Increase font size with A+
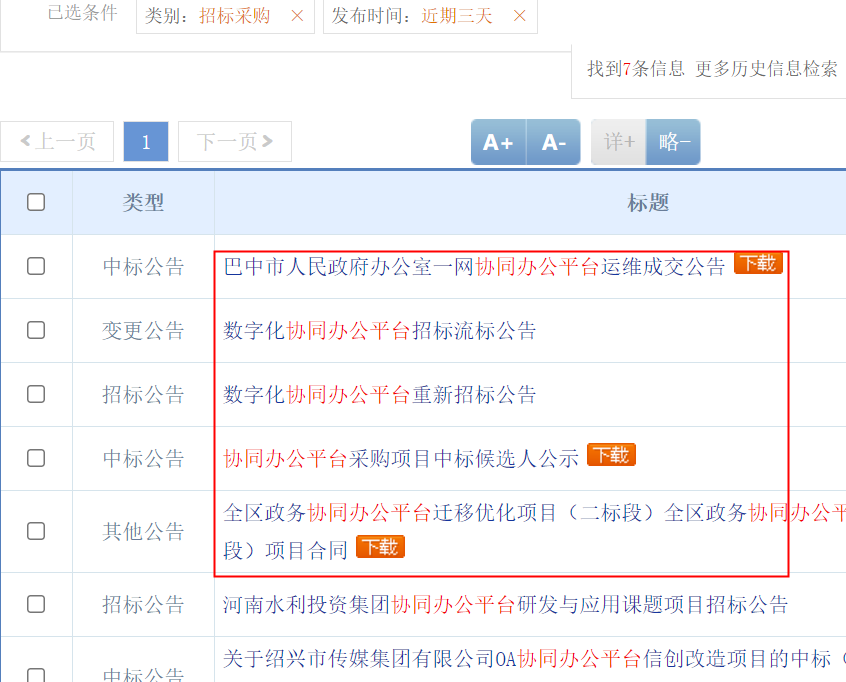Screen dimensions: 846x682 click(x=498, y=142)
